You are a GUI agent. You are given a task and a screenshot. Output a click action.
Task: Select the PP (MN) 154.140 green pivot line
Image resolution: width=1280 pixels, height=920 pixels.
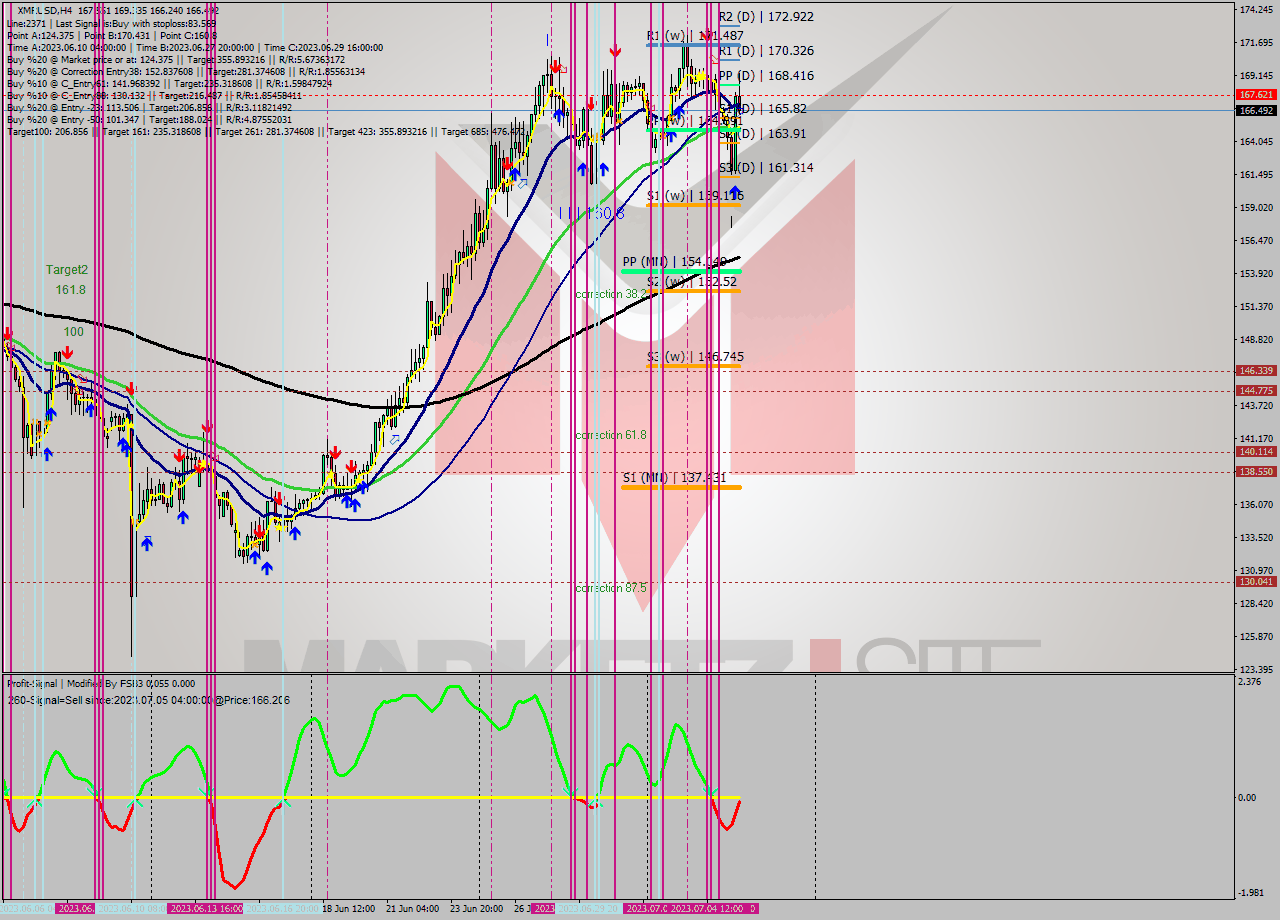tap(680, 271)
